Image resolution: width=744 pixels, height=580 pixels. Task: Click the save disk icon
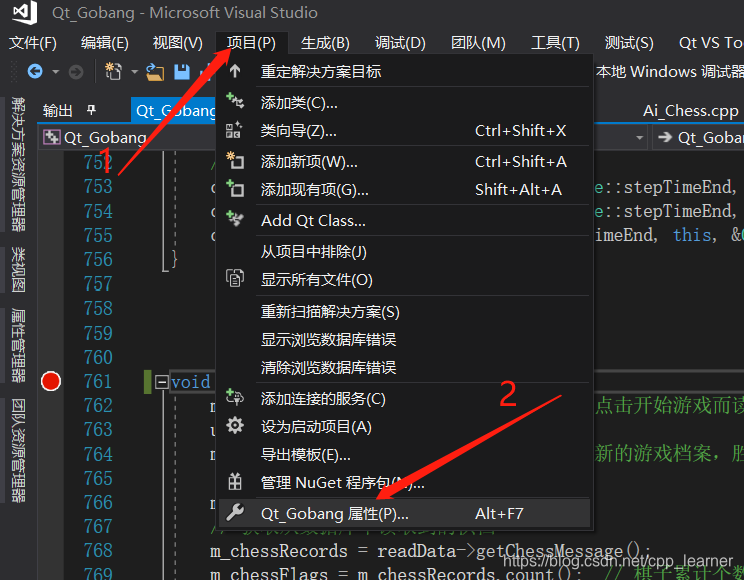point(182,72)
